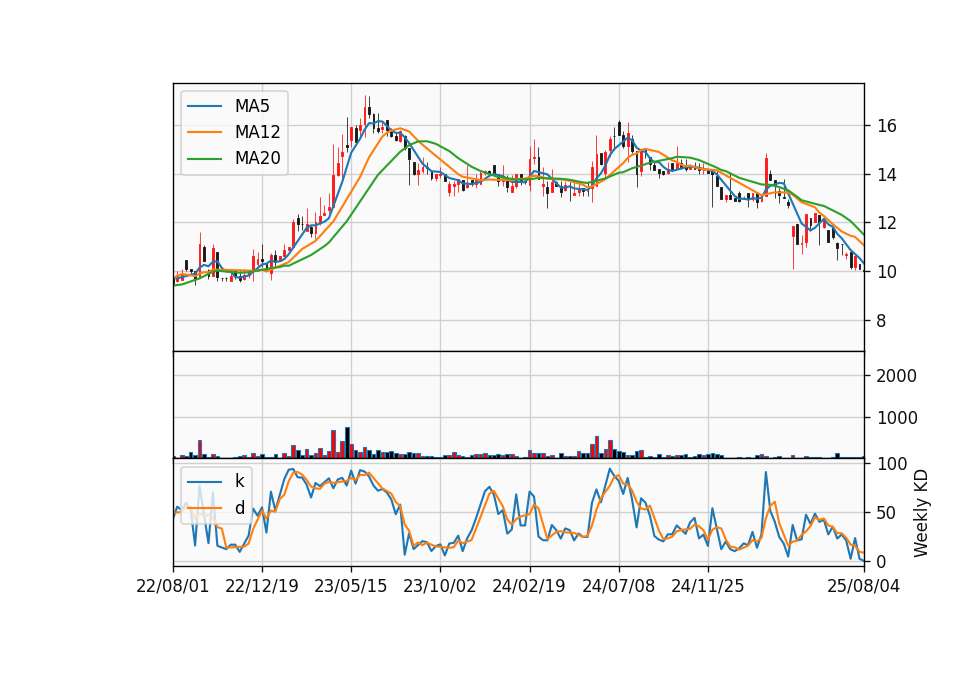
Task: Click the tallest volume bar near 23/05/15
Action: [x=347, y=443]
